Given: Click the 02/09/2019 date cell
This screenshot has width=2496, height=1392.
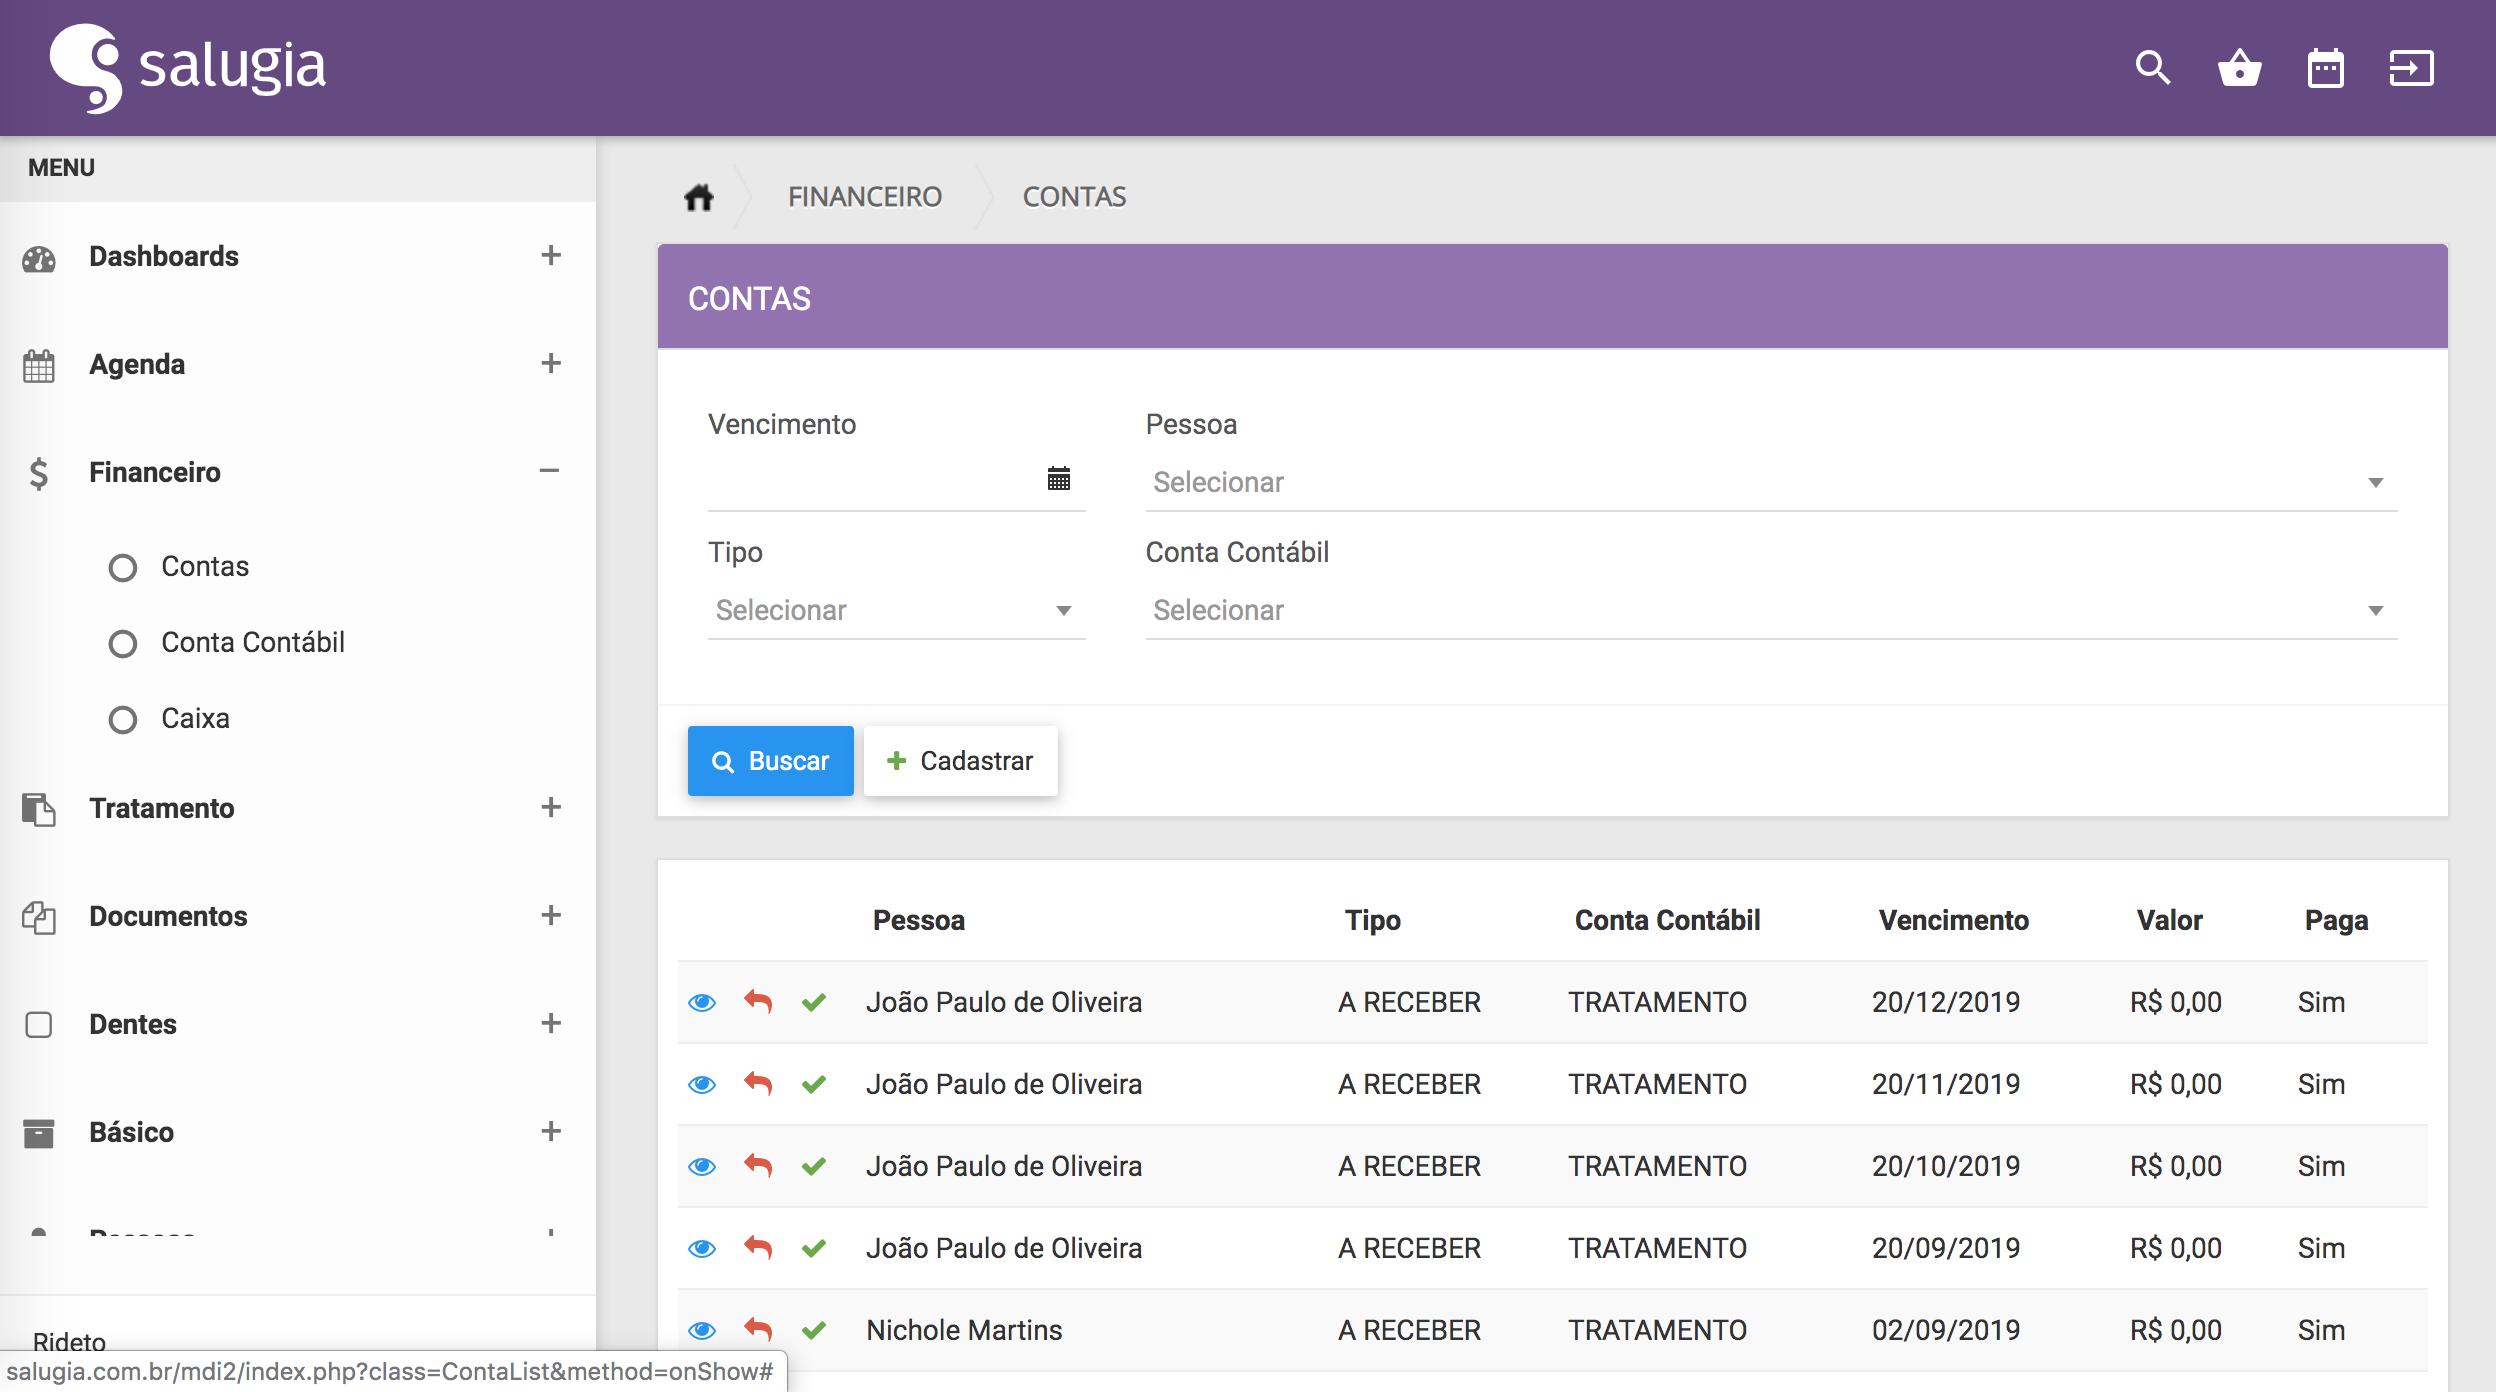Looking at the screenshot, I should [x=1946, y=1330].
